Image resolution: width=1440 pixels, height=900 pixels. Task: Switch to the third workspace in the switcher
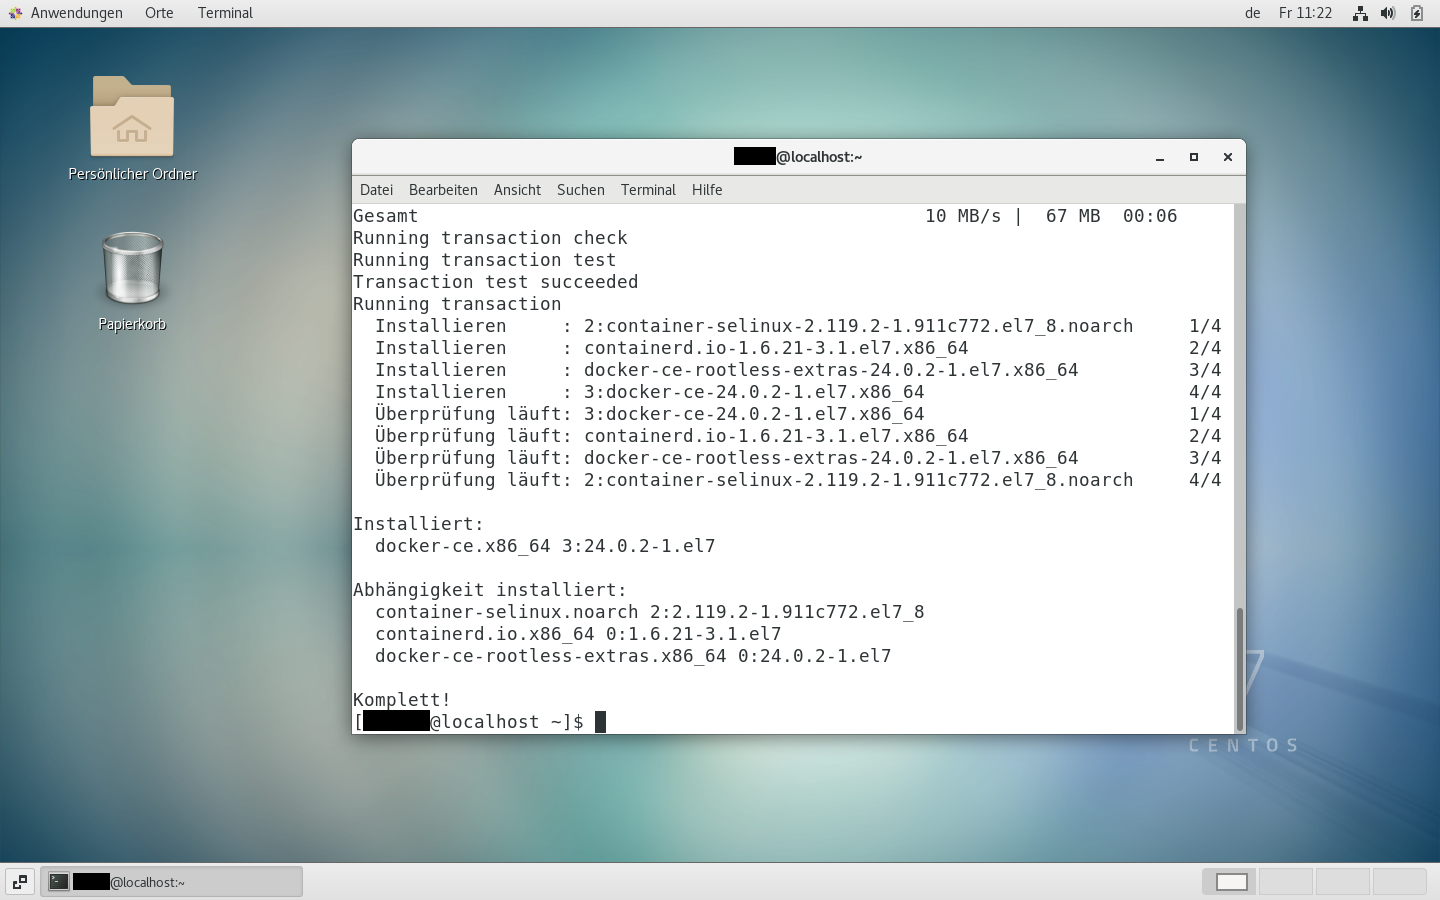tap(1342, 881)
